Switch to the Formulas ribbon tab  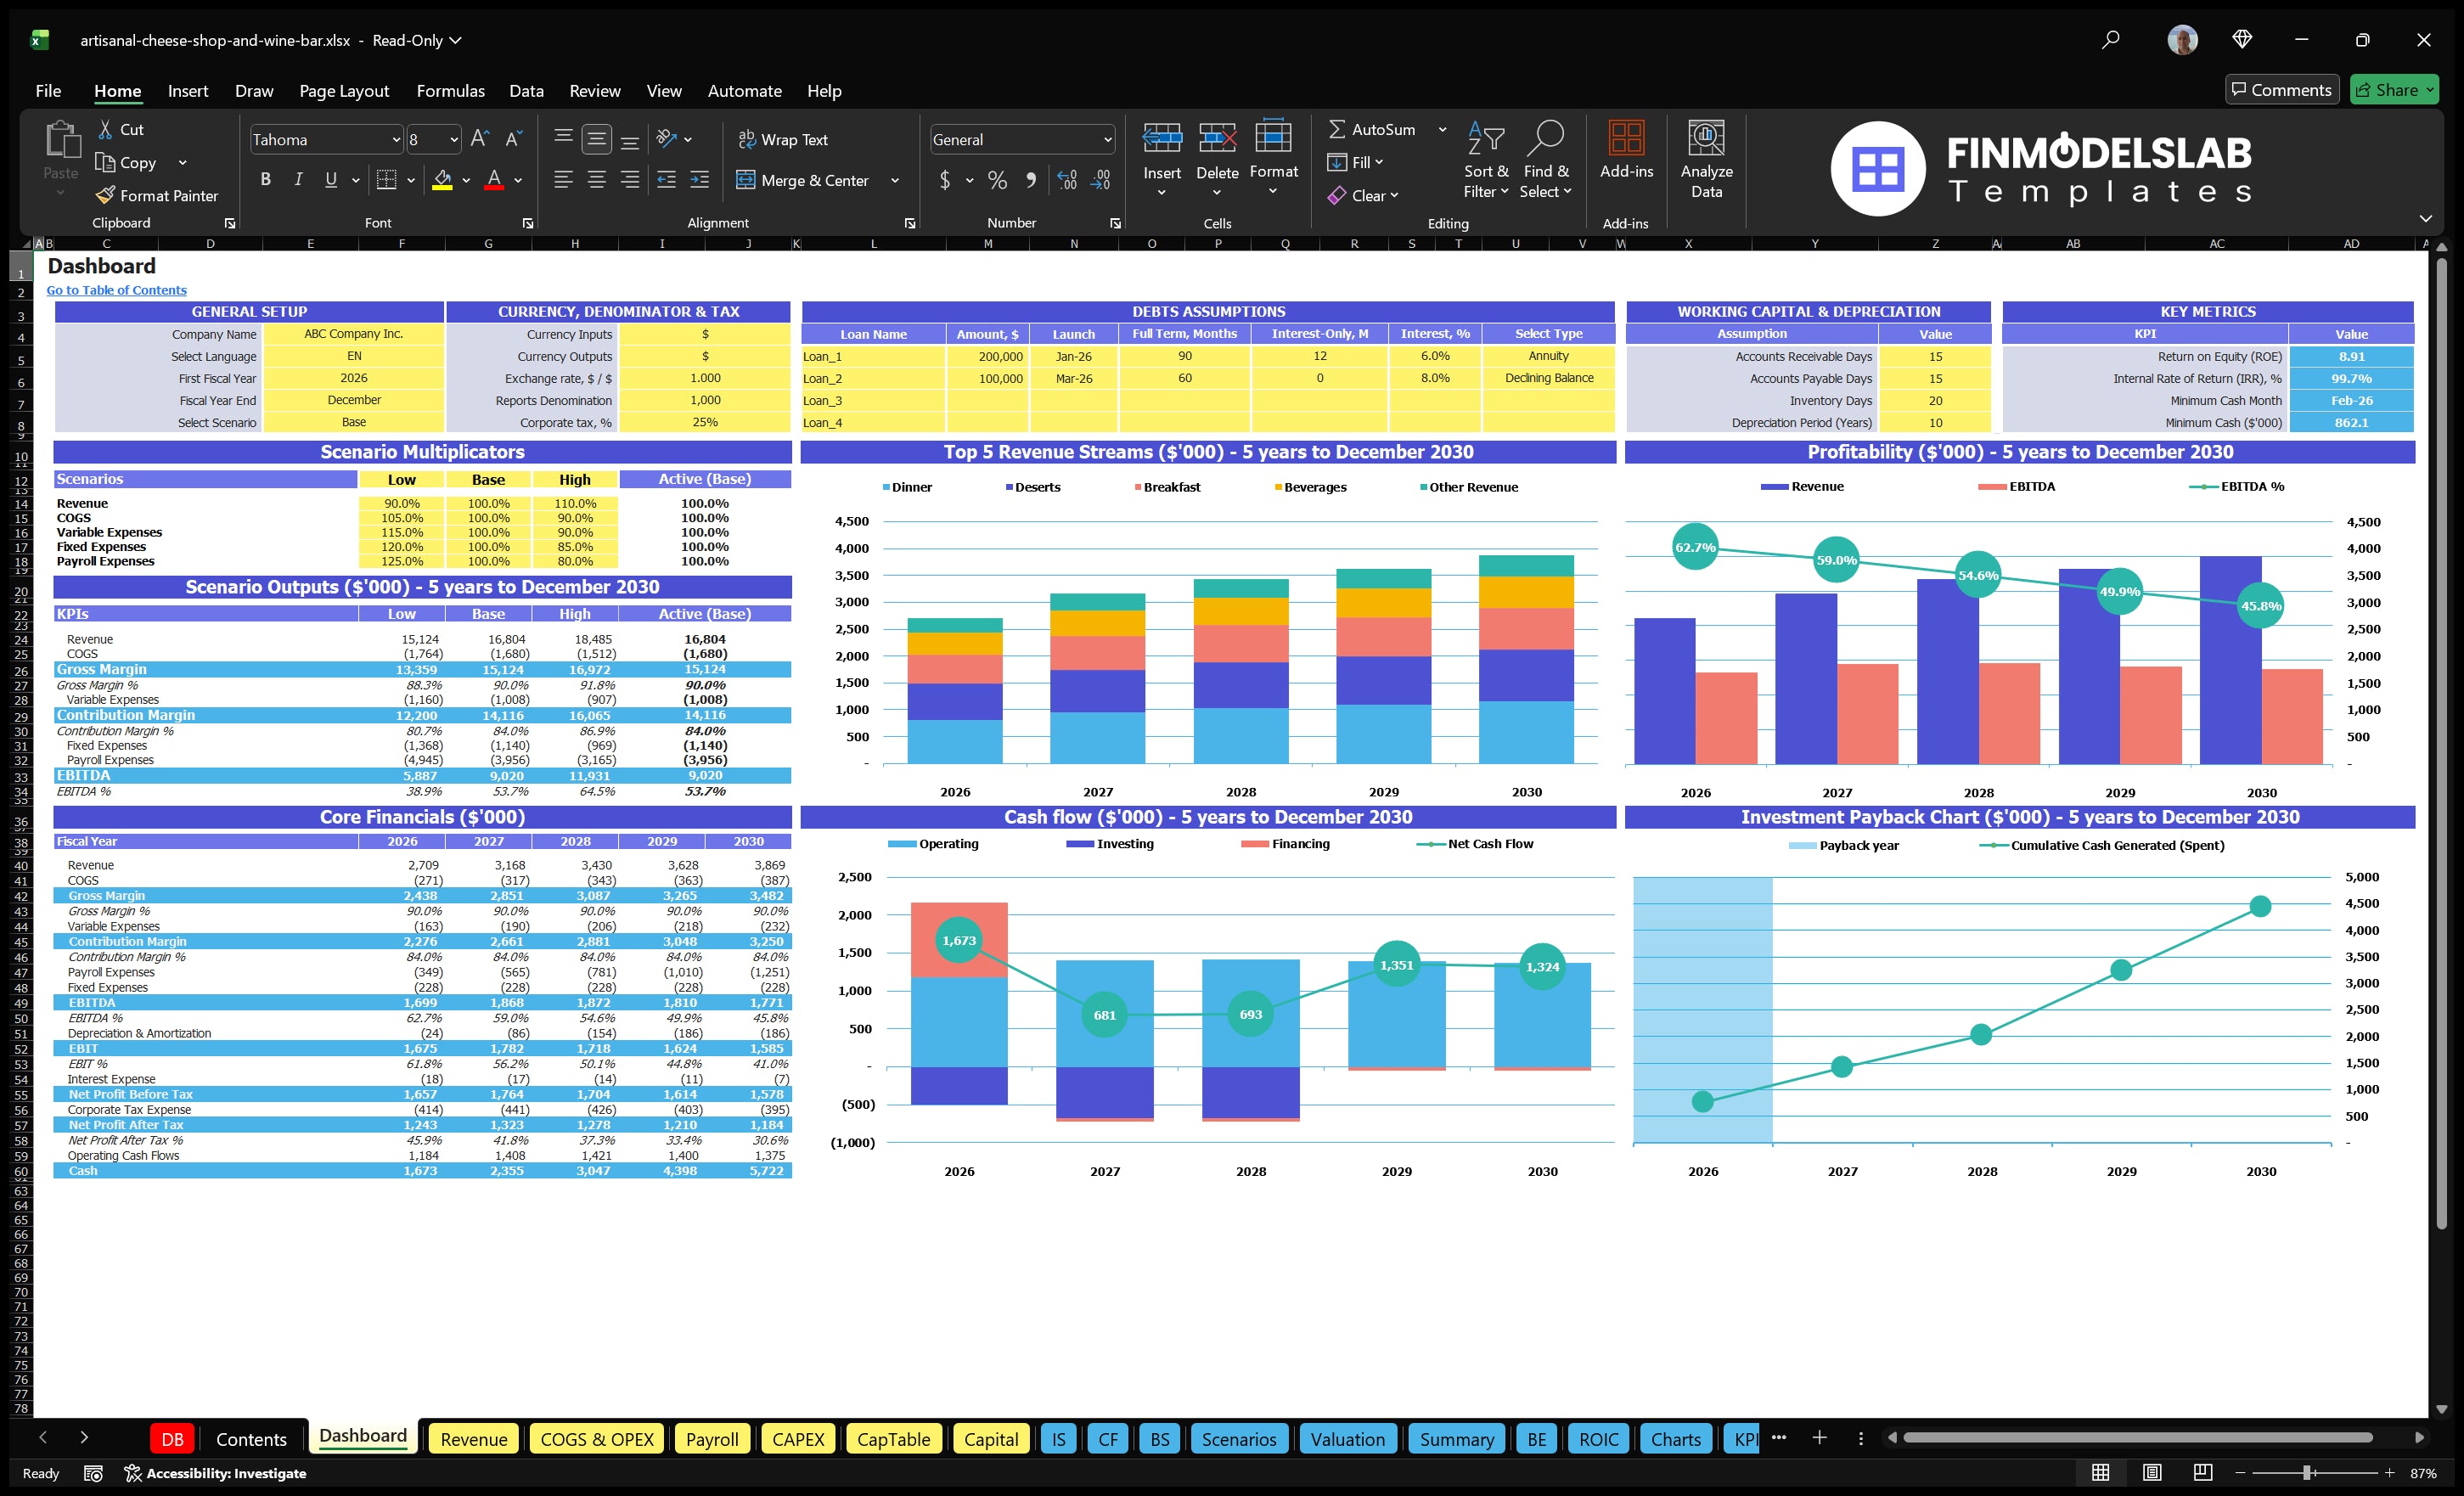pyautogui.click(x=450, y=90)
